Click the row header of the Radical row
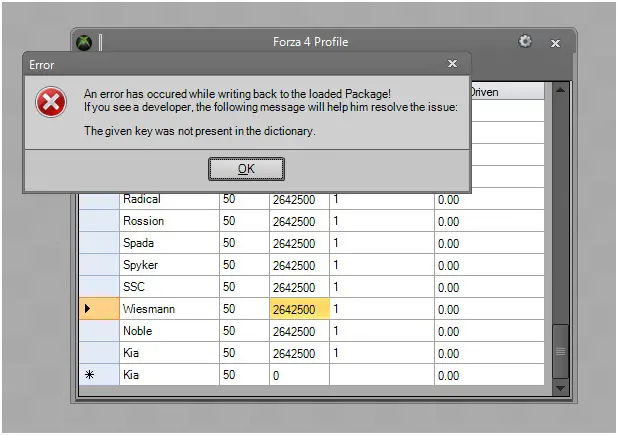The width and height of the screenshot is (618, 435). click(99, 201)
